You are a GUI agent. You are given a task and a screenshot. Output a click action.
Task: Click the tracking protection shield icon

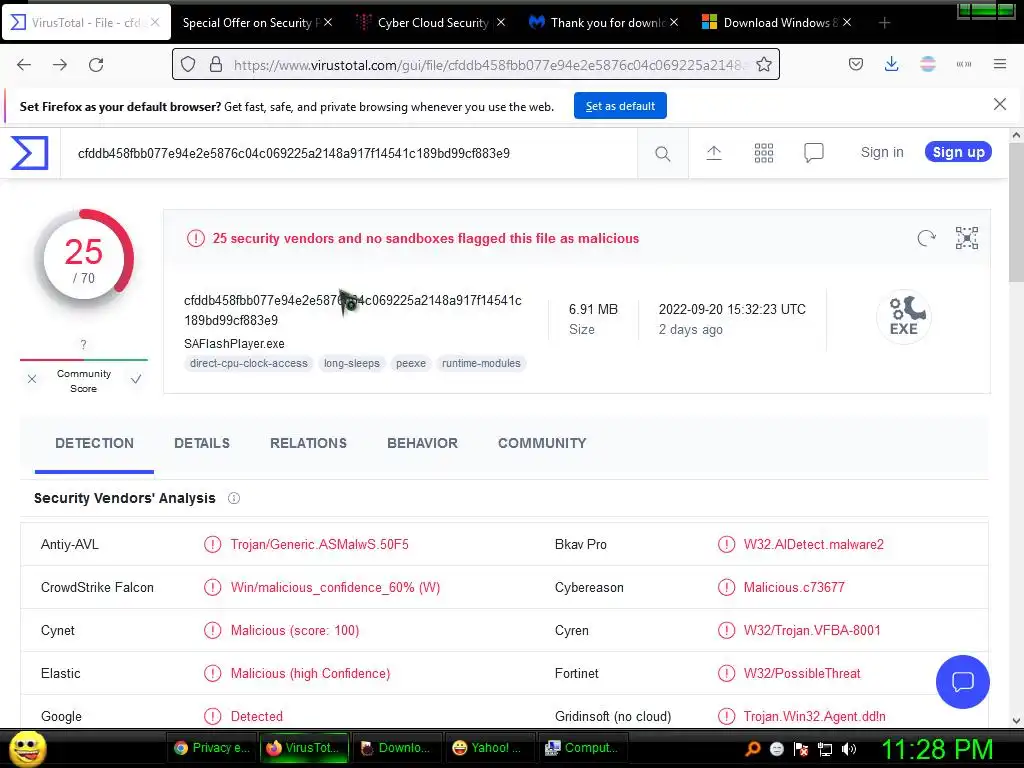pos(188,64)
